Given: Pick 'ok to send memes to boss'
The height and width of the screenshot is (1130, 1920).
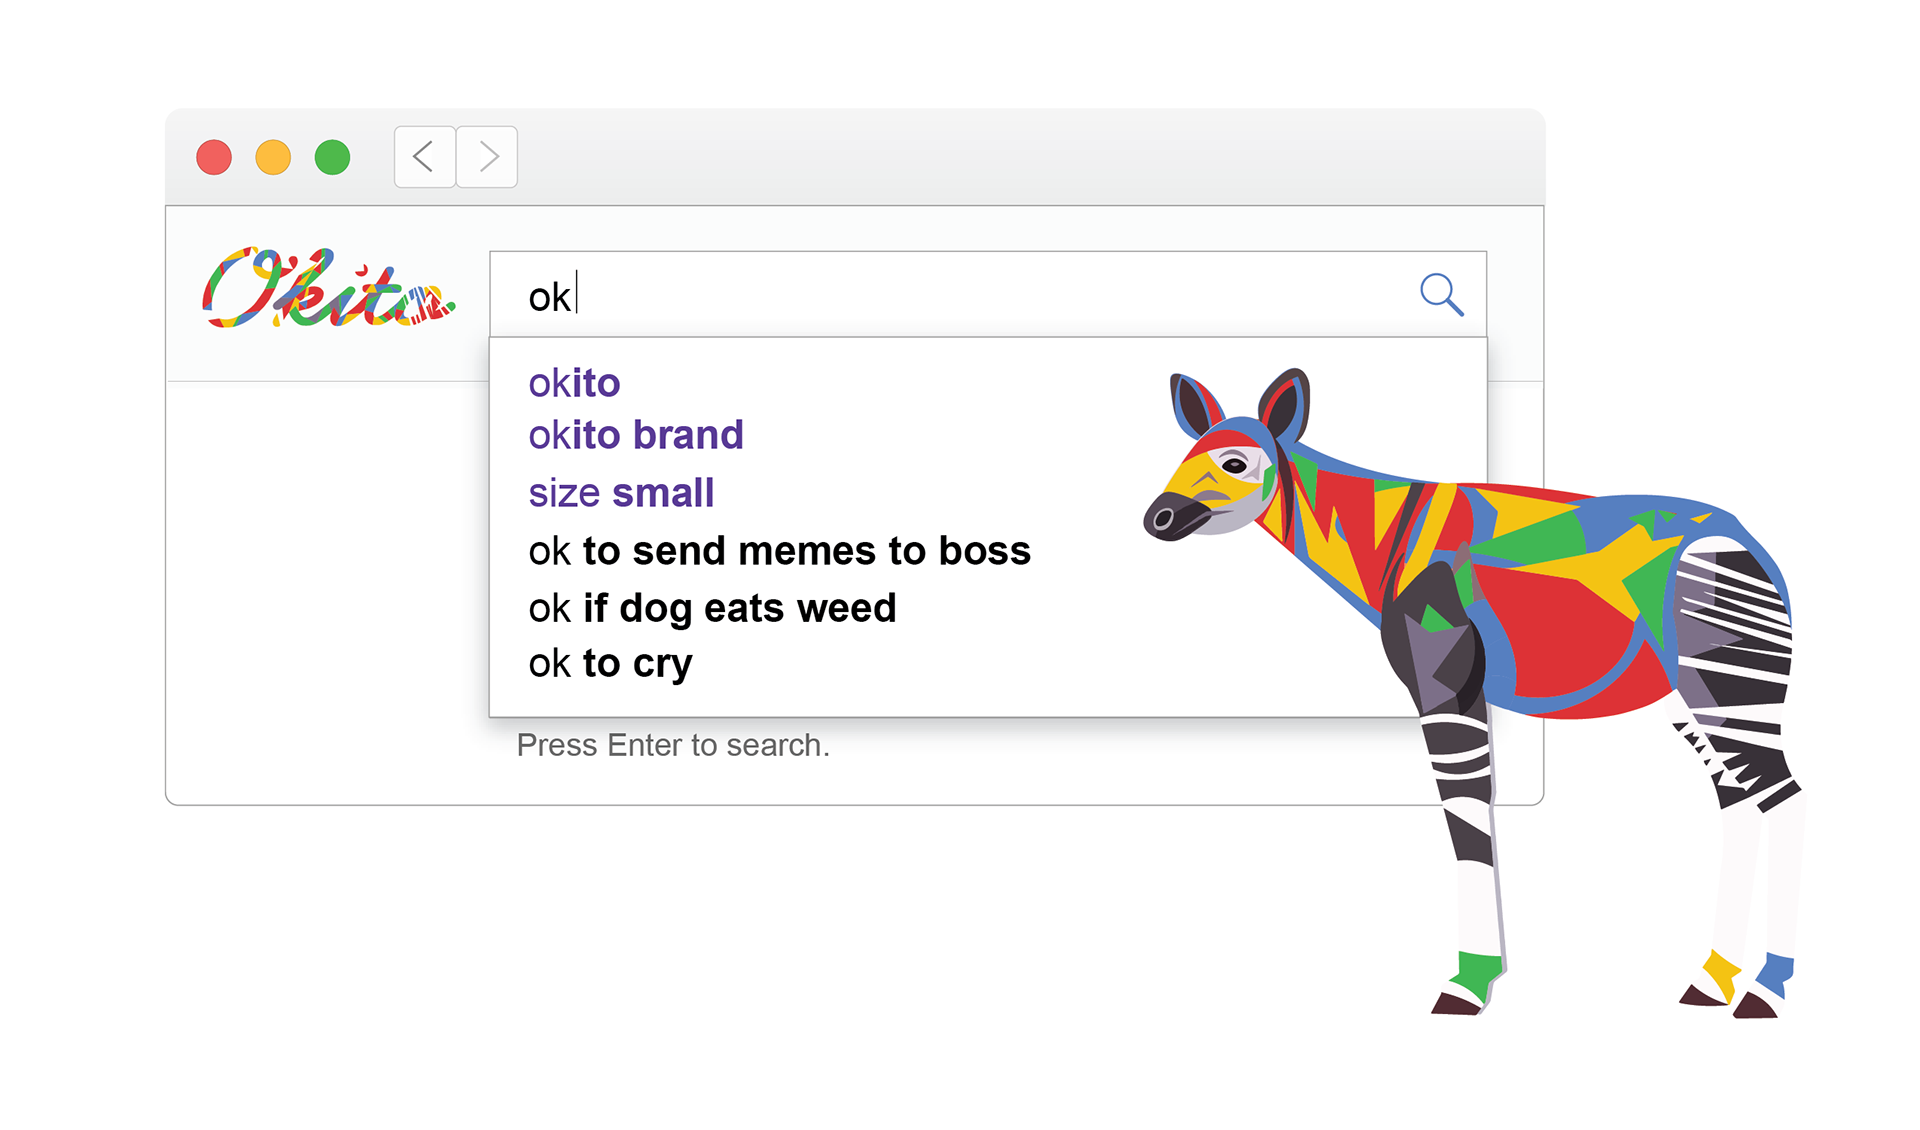Looking at the screenshot, I should point(779,551).
